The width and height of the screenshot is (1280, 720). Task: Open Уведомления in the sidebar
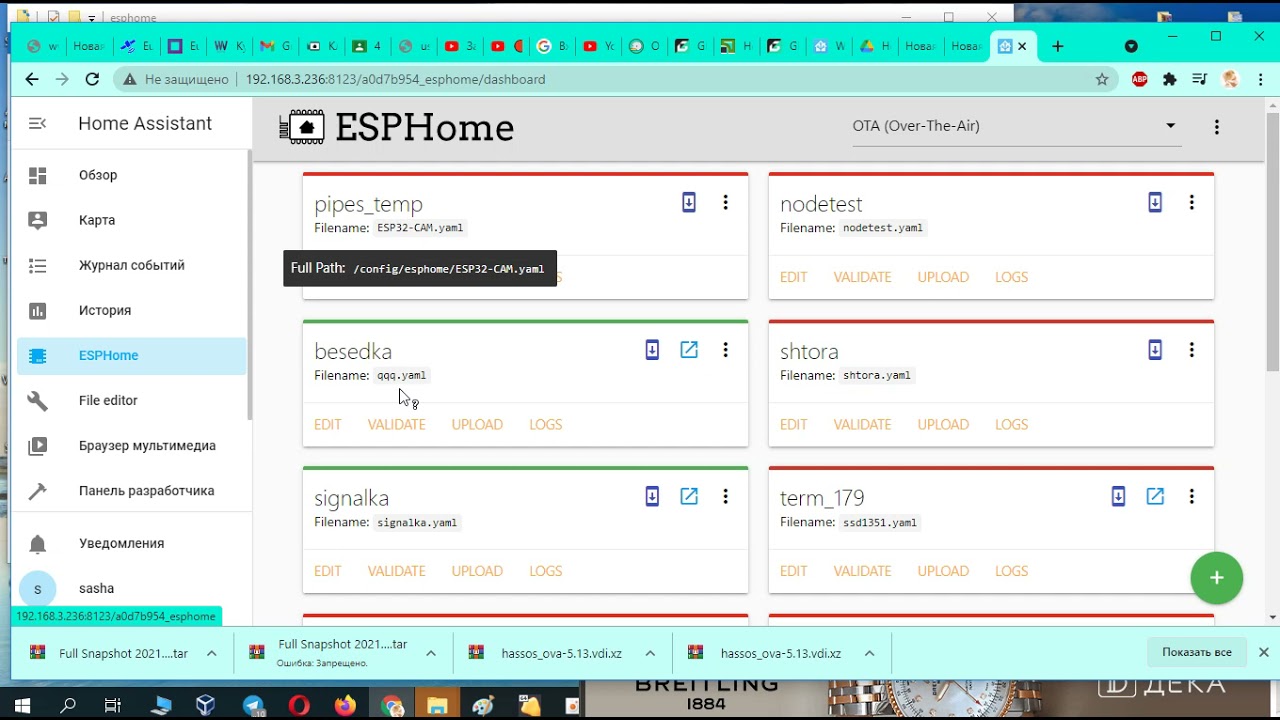[131, 543]
